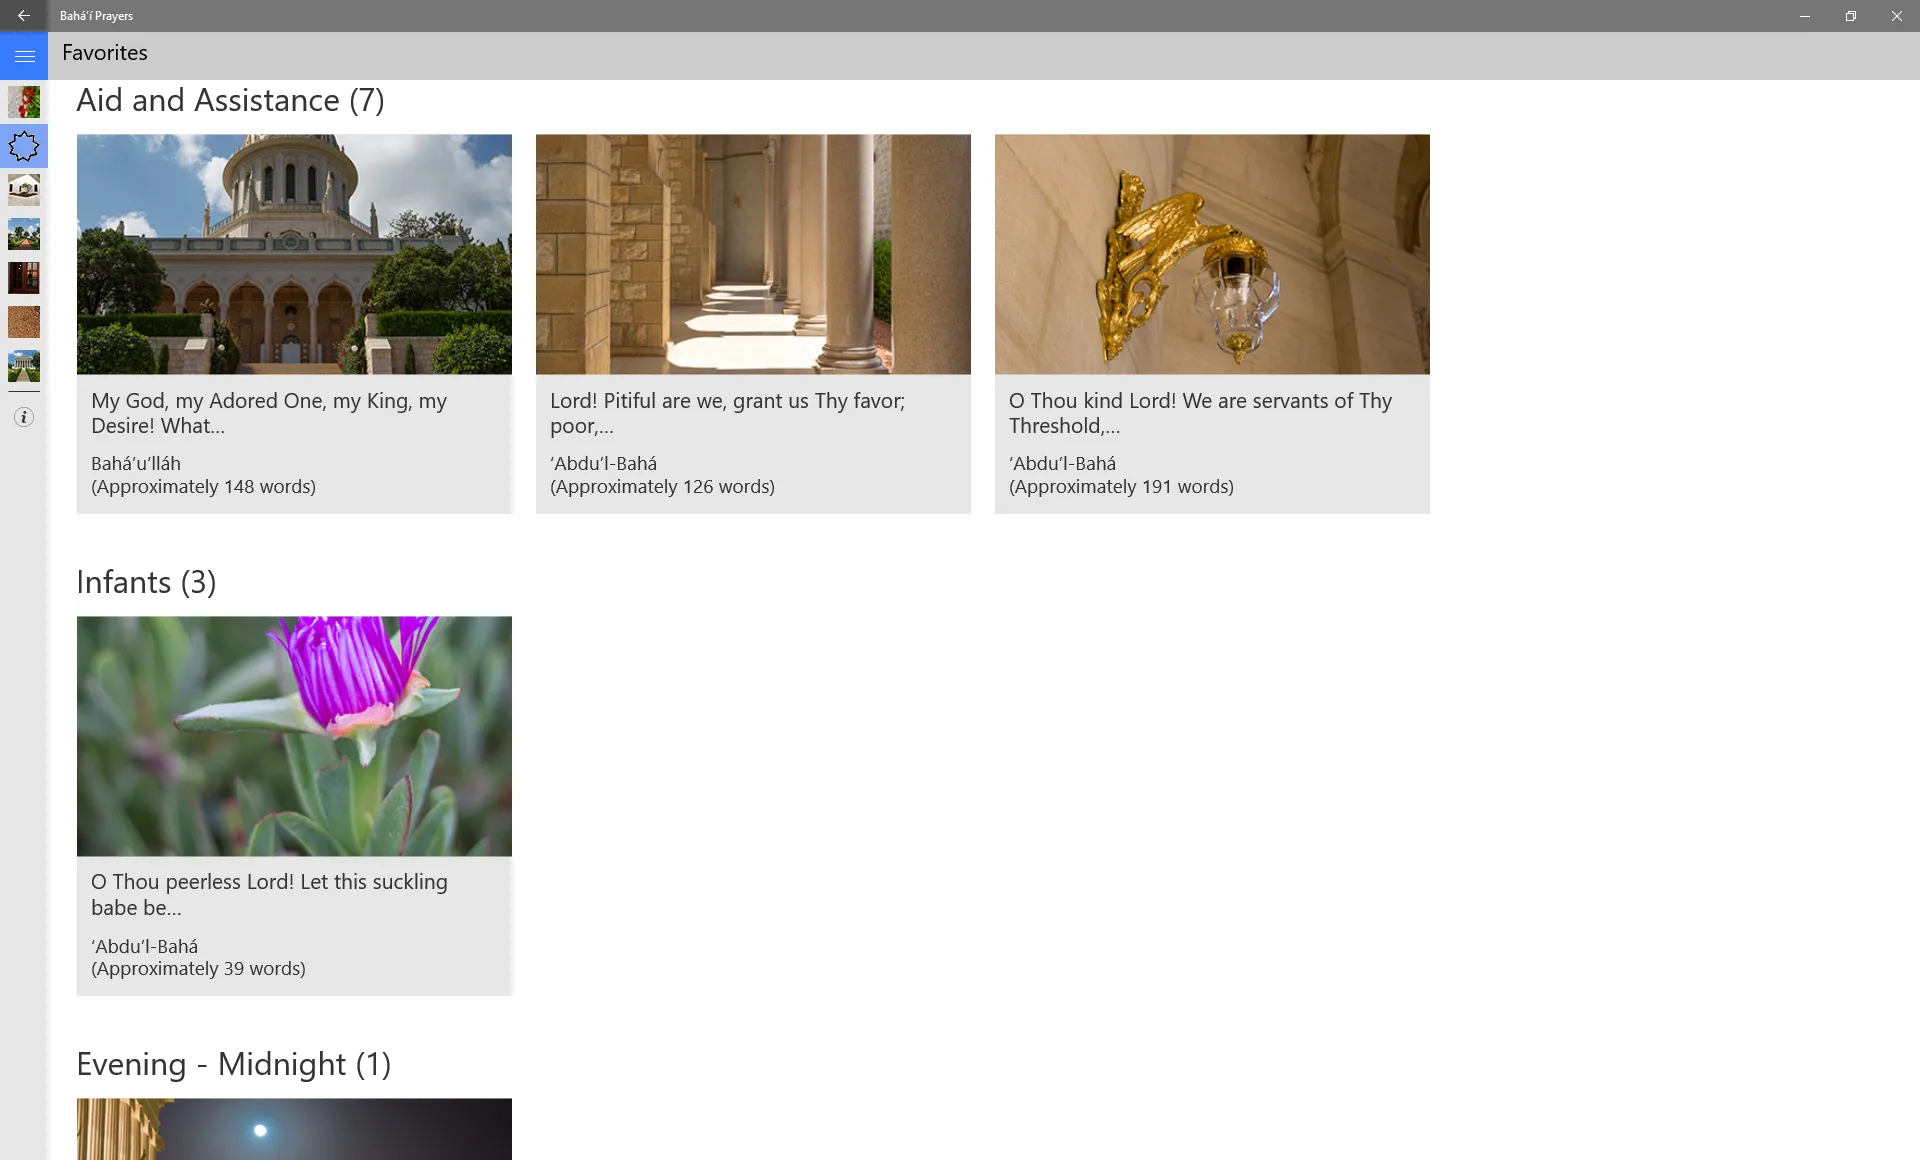Open the purple flower prayer image

click(294, 736)
